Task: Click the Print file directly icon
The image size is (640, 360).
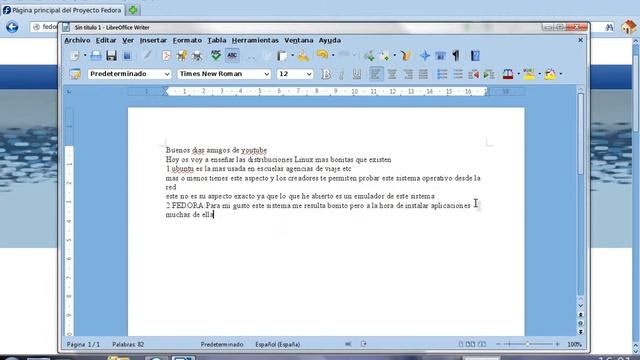Action: click(182, 56)
